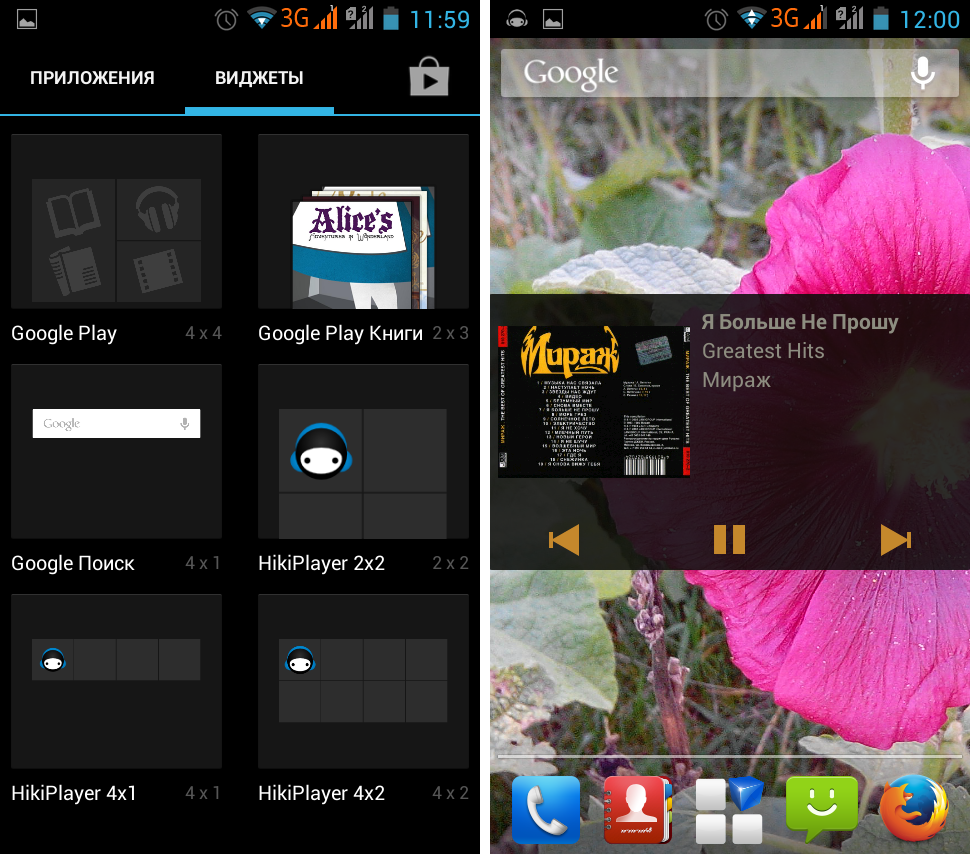Image resolution: width=970 pixels, height=854 pixels.
Task: Tap the battery icon in right status bar
Action: point(880,19)
